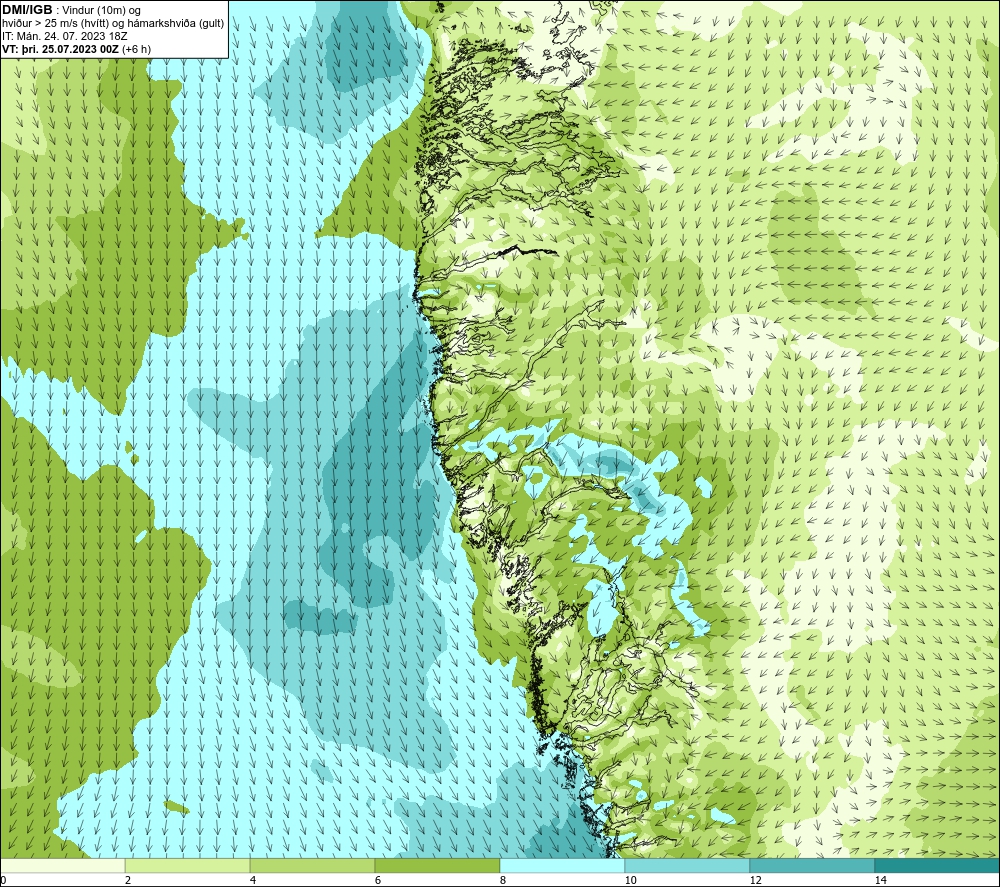The height and width of the screenshot is (887, 1000).
Task: Click the color scale label 8
Action: coord(503,880)
